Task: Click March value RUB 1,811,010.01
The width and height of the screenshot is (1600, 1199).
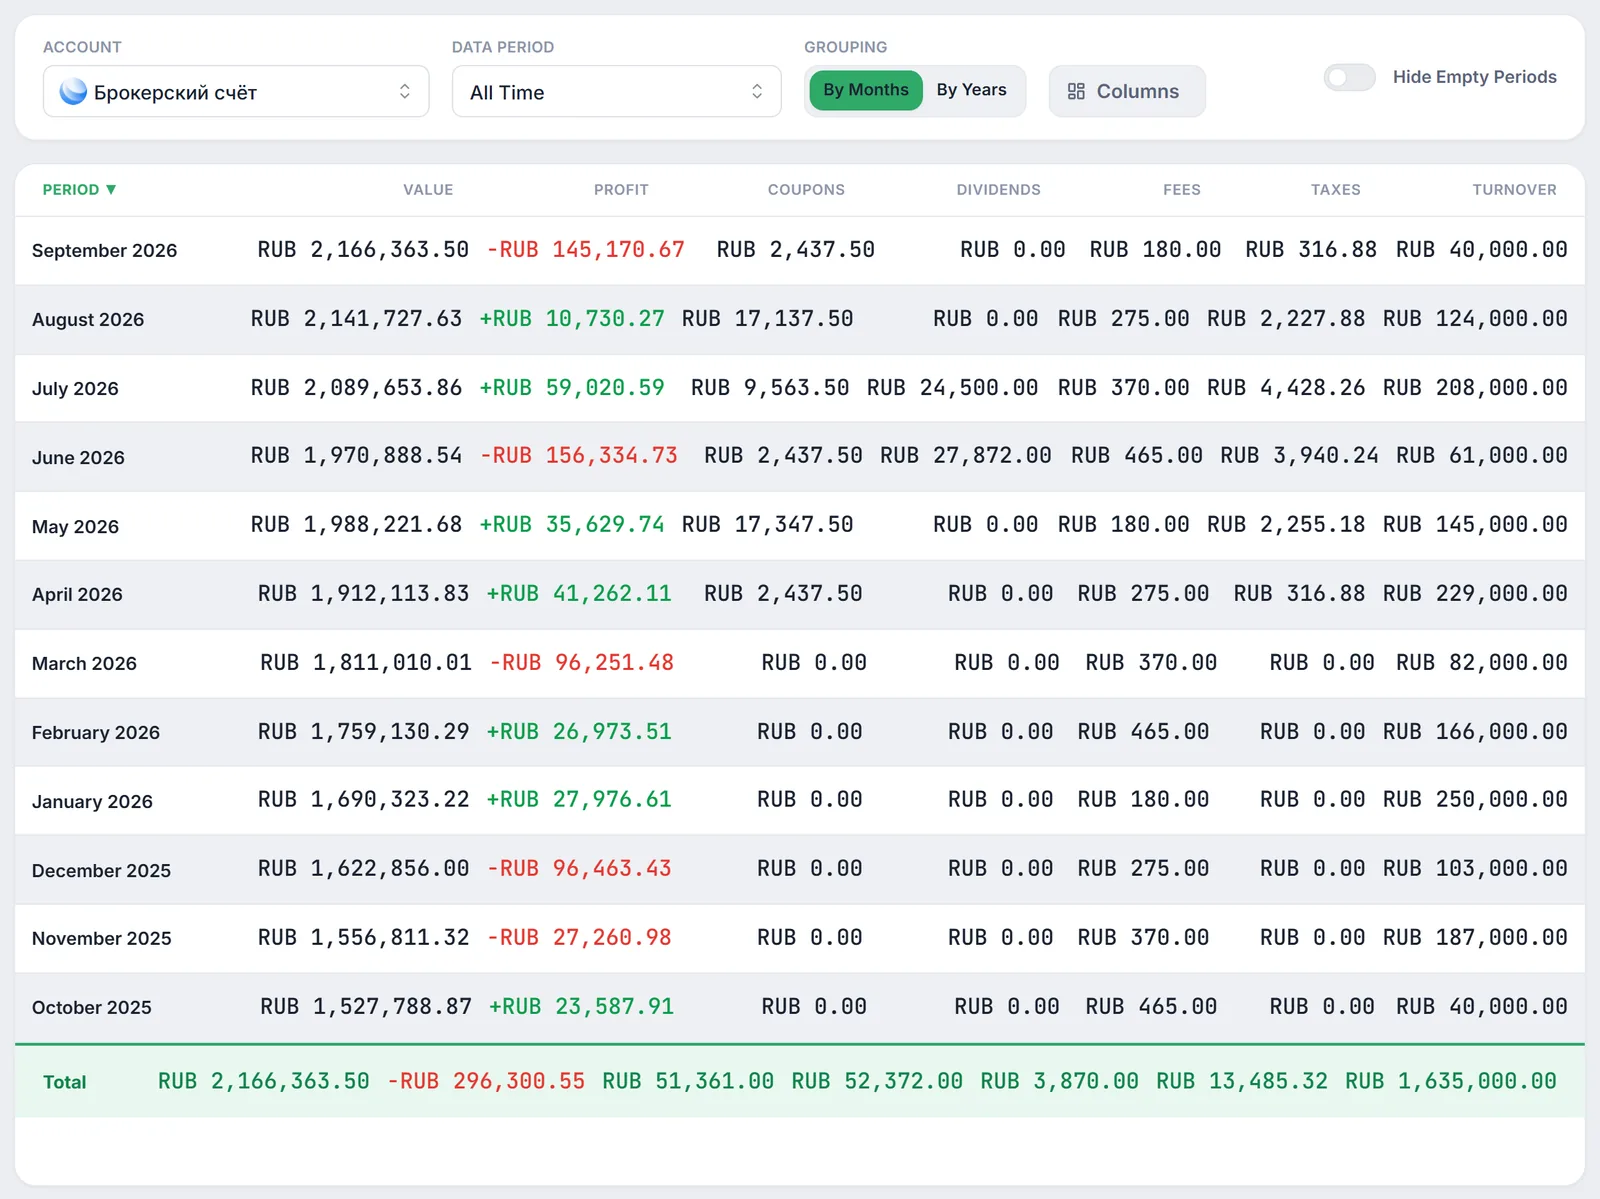Action: [x=365, y=662]
